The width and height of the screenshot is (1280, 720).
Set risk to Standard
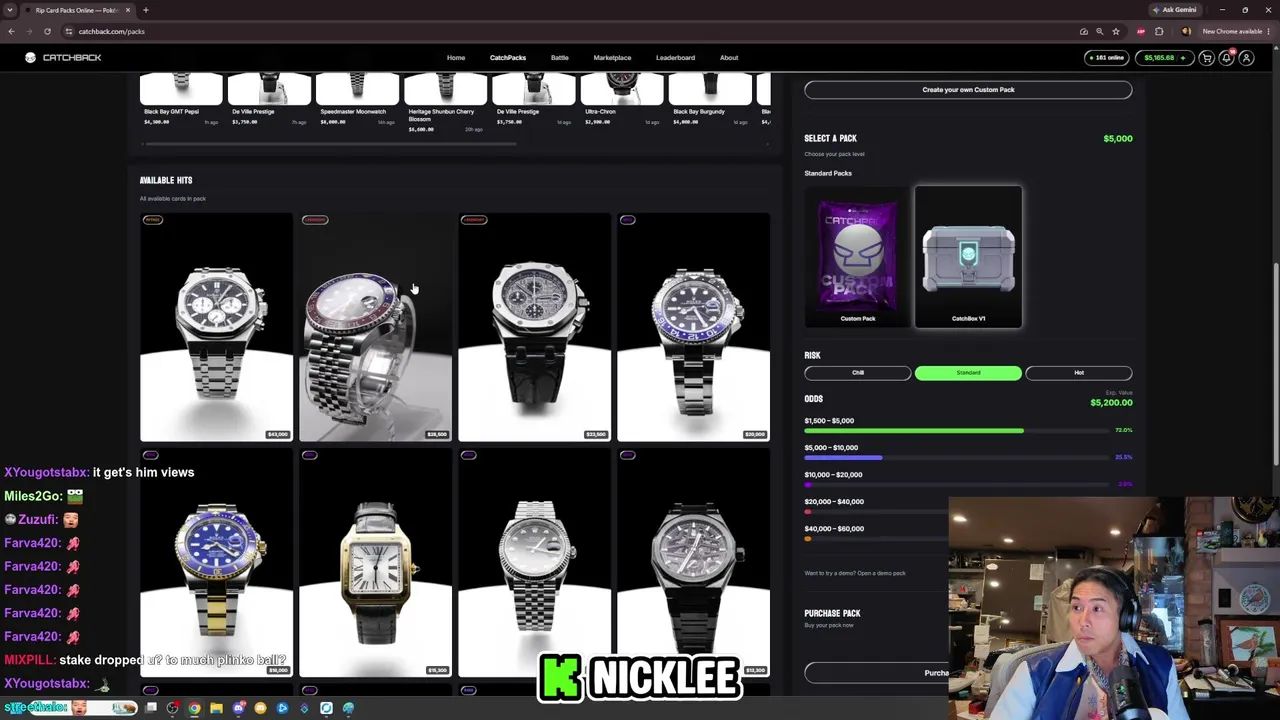(x=968, y=373)
